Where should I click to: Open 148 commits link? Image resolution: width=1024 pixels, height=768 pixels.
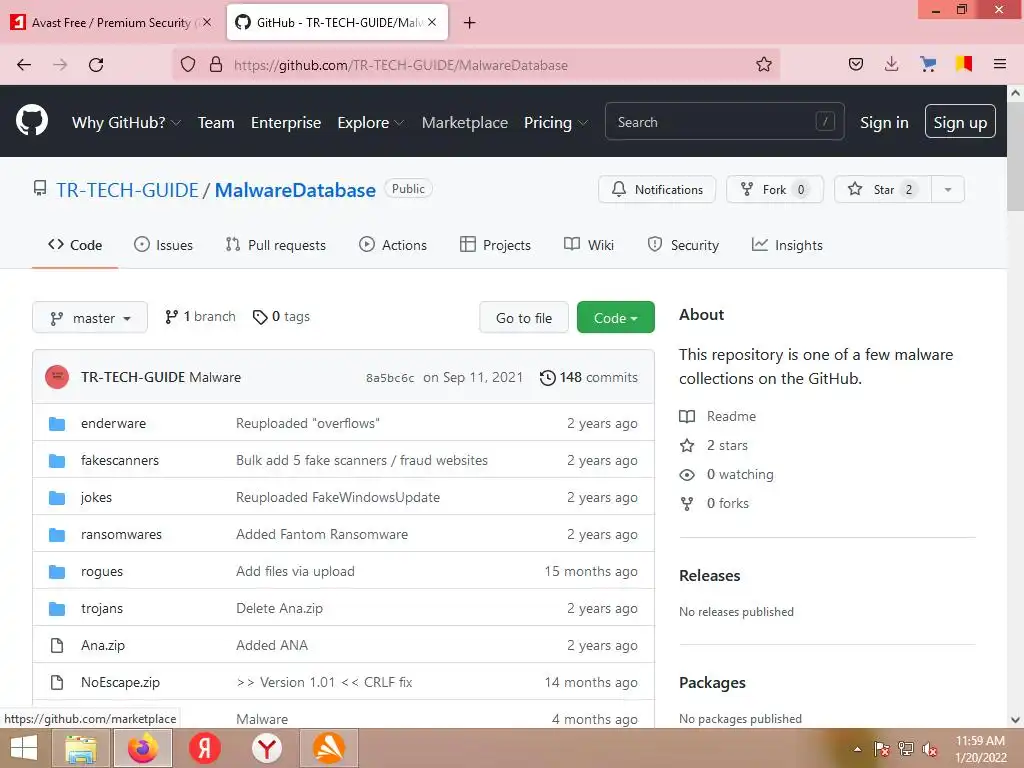pyautogui.click(x=589, y=377)
